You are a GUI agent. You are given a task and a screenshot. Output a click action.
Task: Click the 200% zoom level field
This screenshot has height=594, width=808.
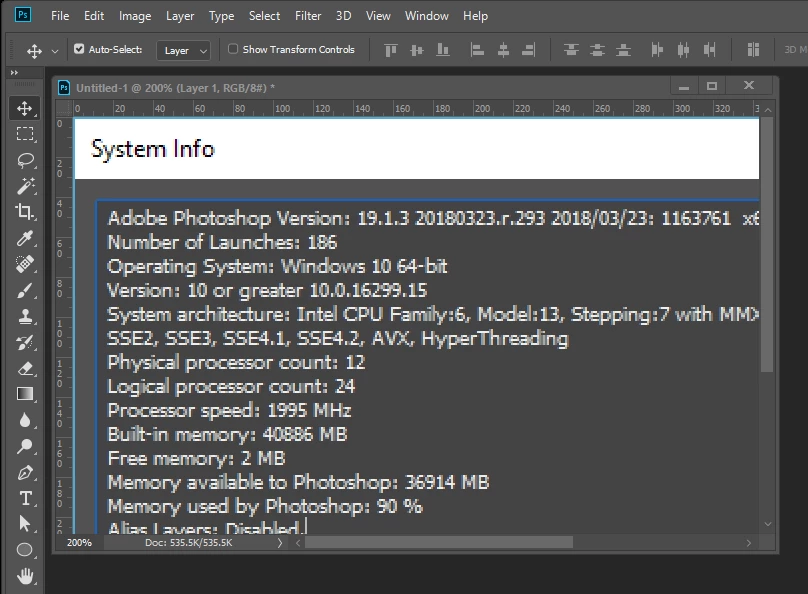pos(79,542)
